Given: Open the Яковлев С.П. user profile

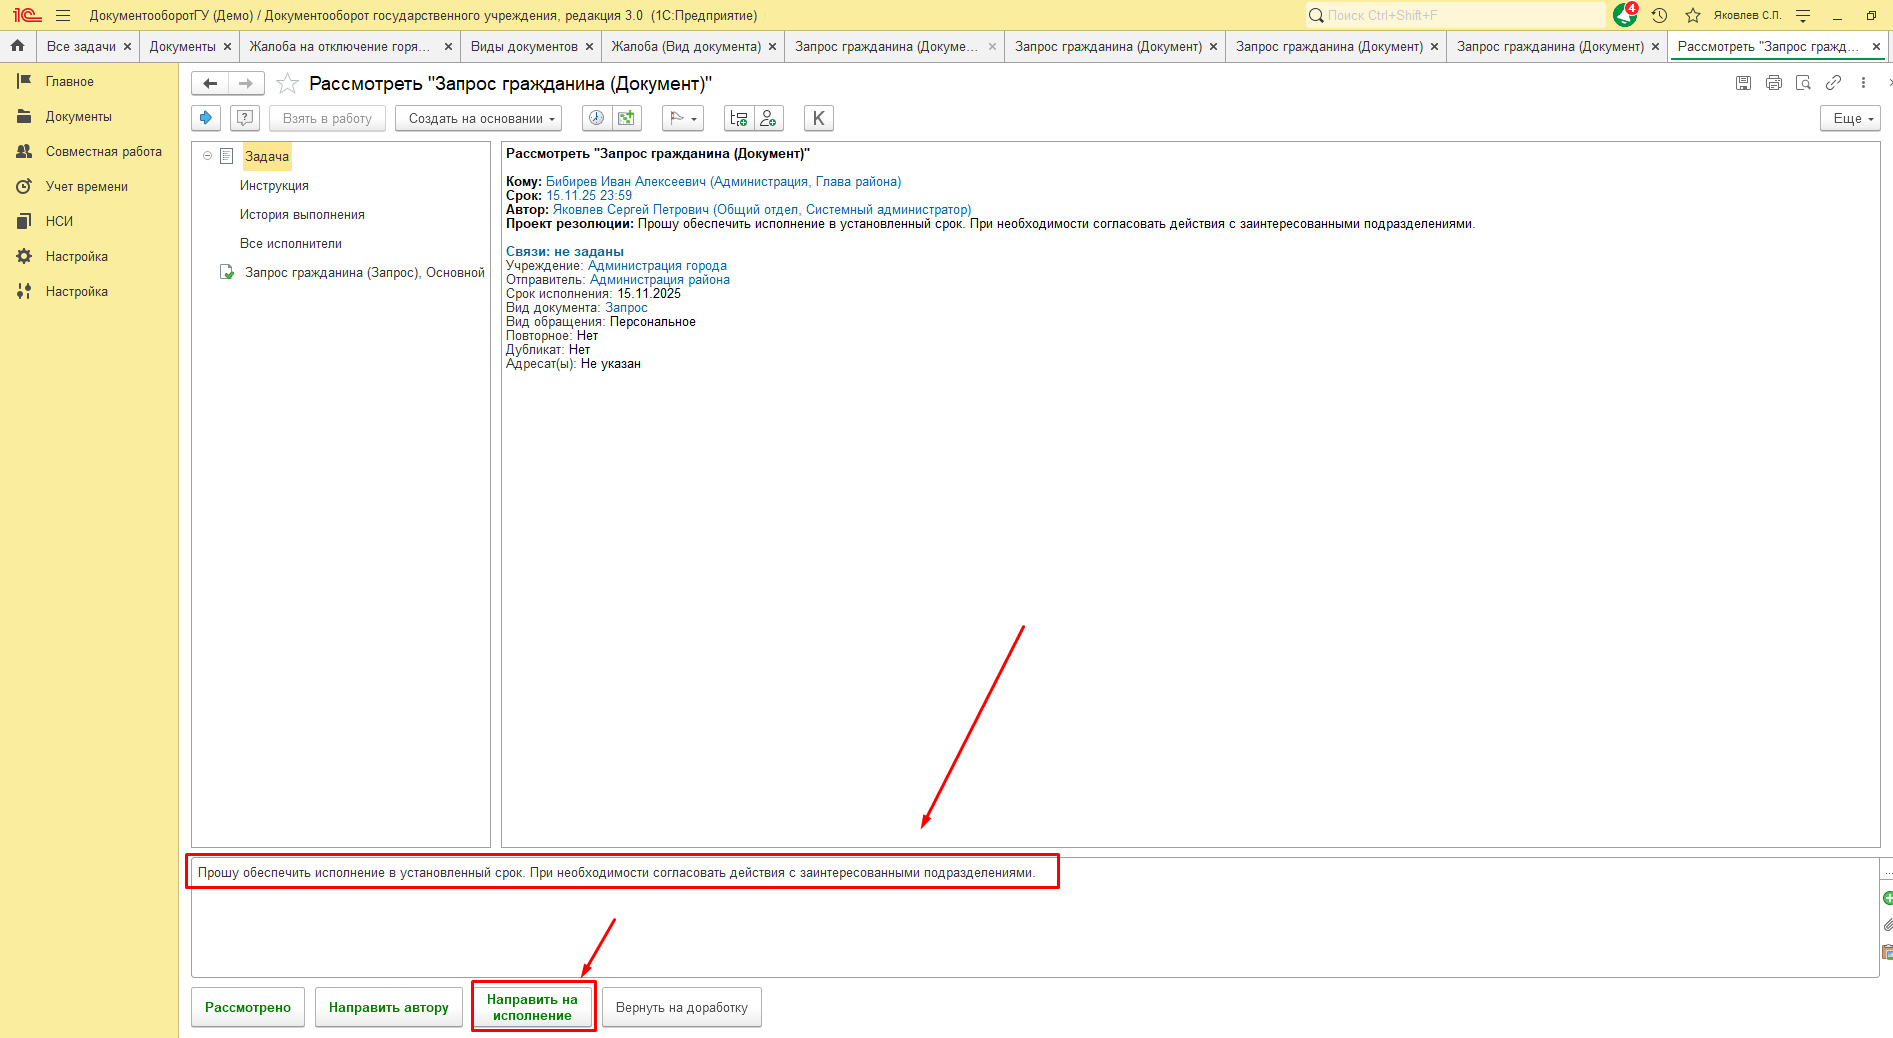Looking at the screenshot, I should coord(1747,15).
